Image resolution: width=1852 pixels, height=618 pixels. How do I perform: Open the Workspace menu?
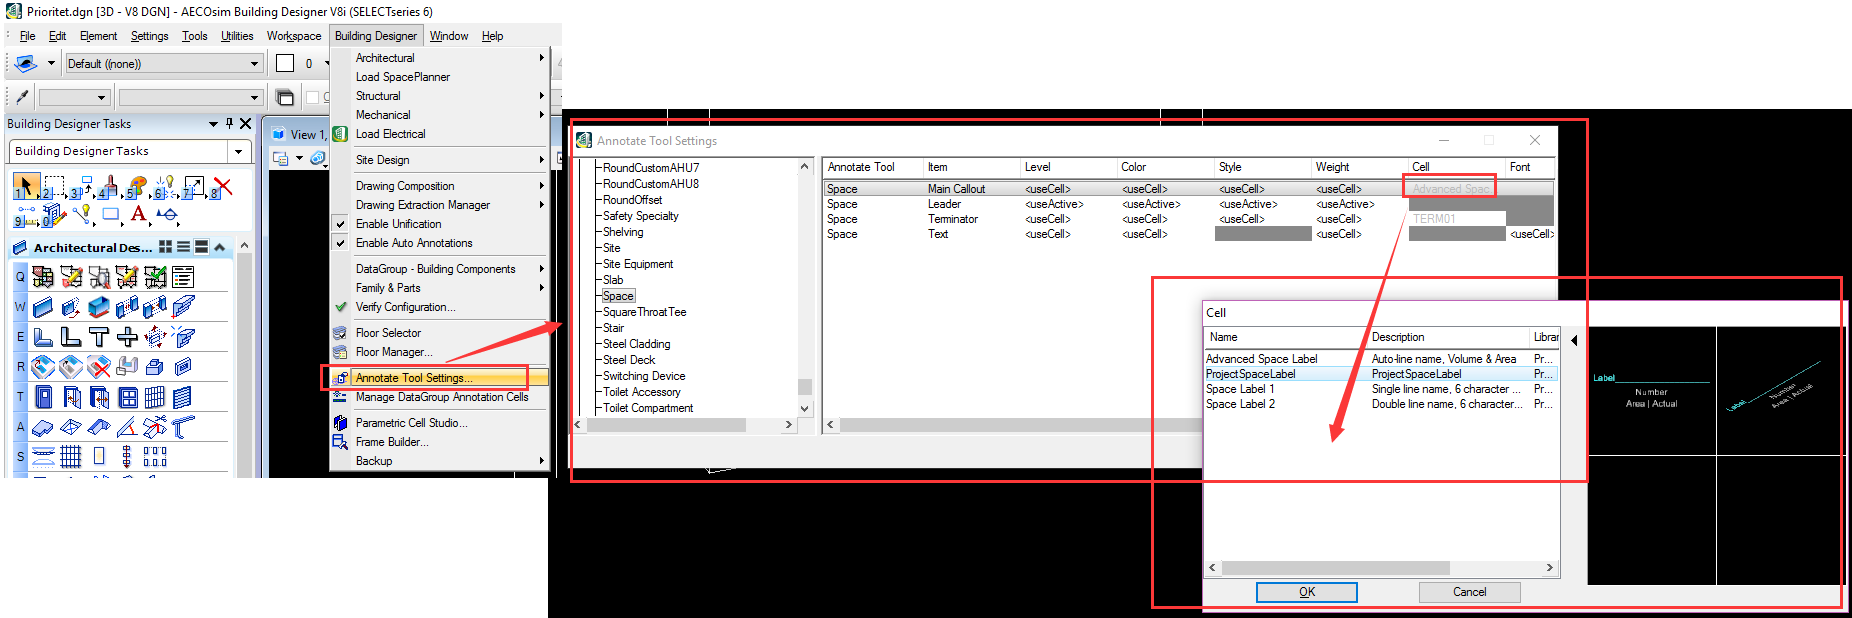pos(294,36)
